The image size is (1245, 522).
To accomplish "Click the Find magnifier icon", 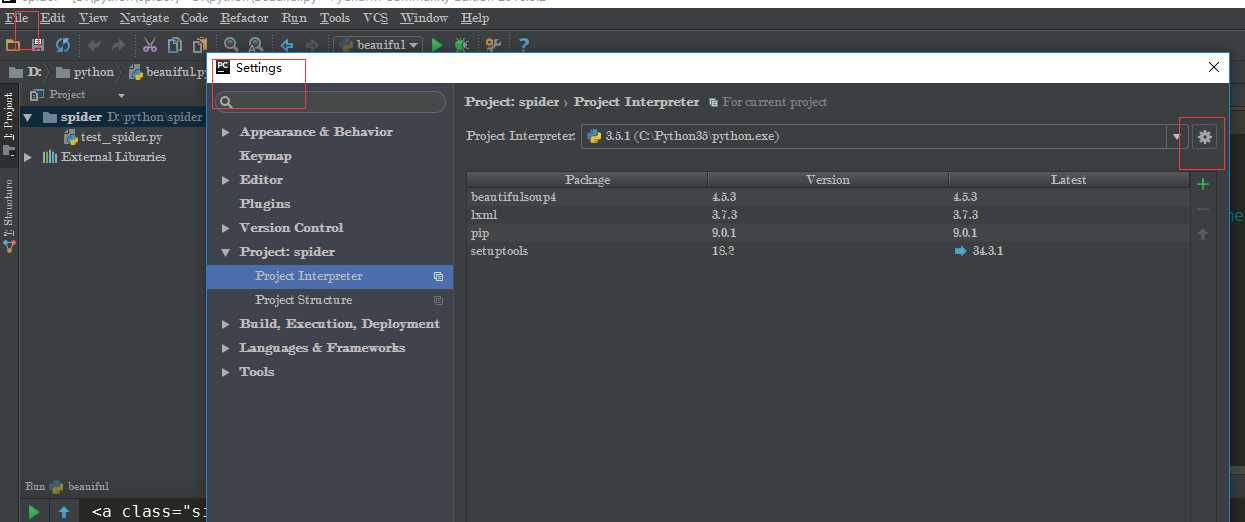I will point(231,45).
